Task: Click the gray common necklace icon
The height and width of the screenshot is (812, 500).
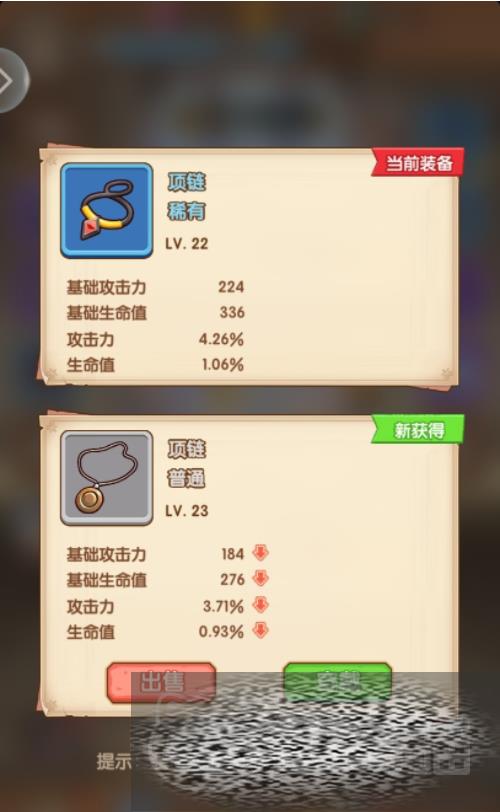Action: [107, 478]
